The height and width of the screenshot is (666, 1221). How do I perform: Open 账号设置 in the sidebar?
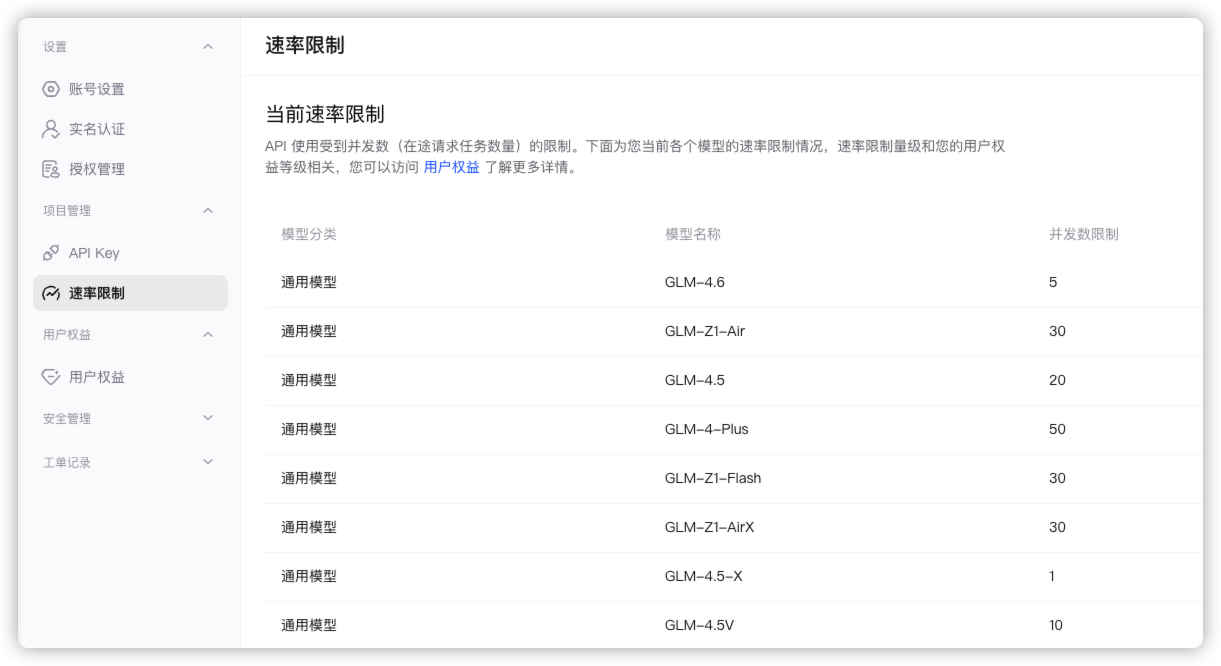tap(130, 89)
